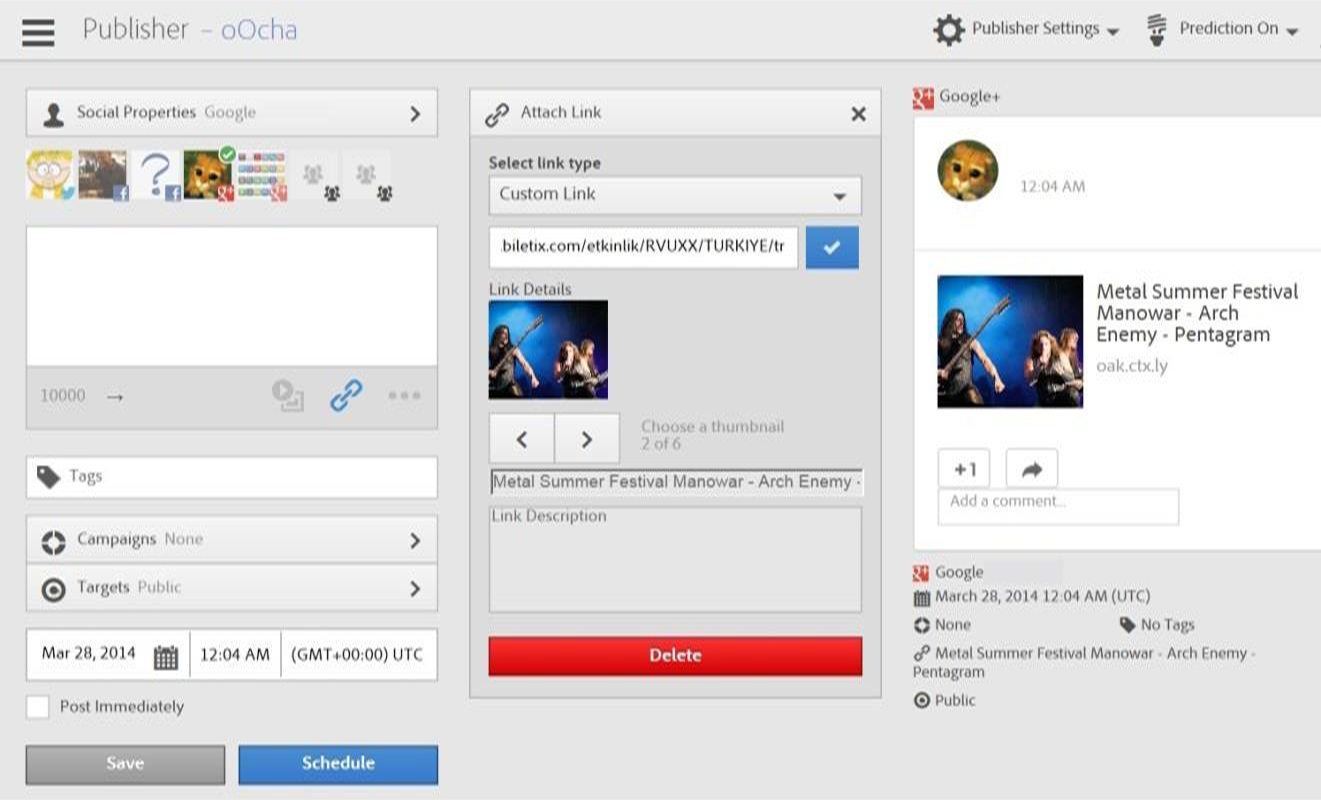Image resolution: width=1321 pixels, height=800 pixels.
Task: Go to the previous thumbnail
Action: (521, 439)
